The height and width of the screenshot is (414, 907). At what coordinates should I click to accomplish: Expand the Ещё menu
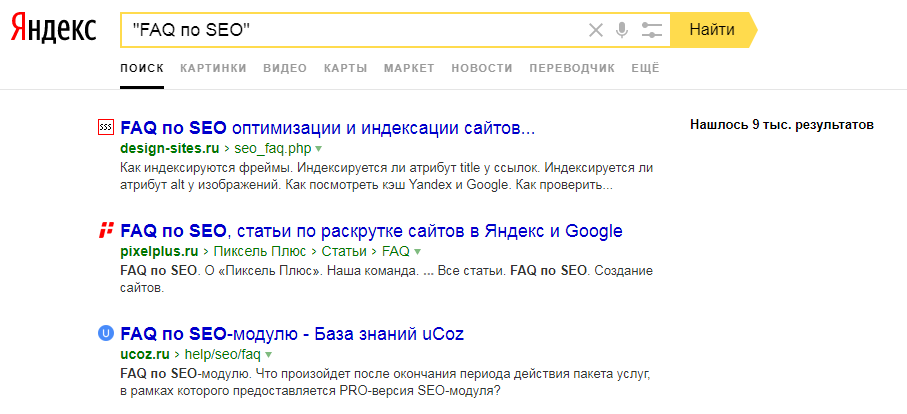(646, 68)
